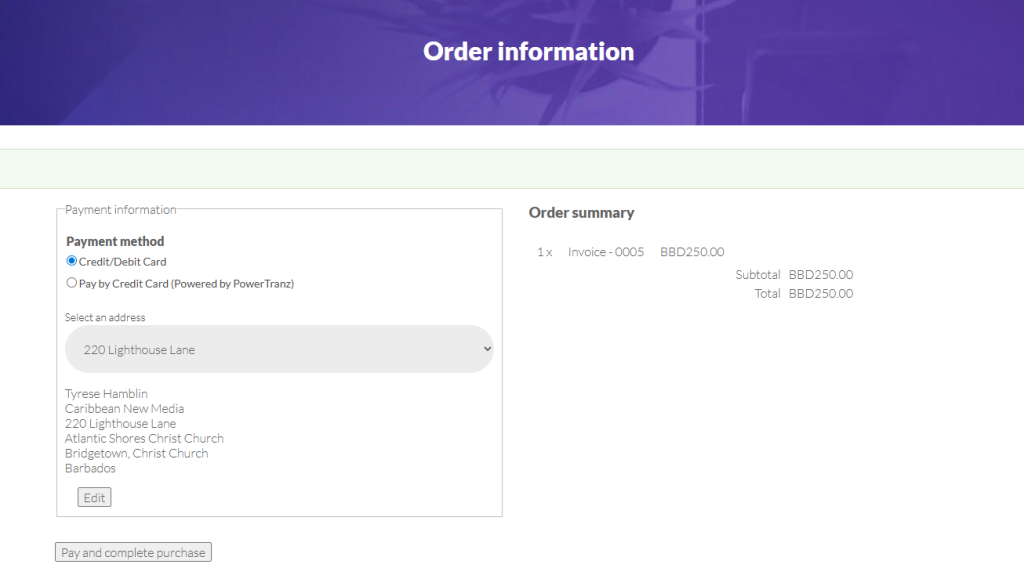The image size is (1024, 586).
Task: Click the Select an address label
Action: pos(105,318)
